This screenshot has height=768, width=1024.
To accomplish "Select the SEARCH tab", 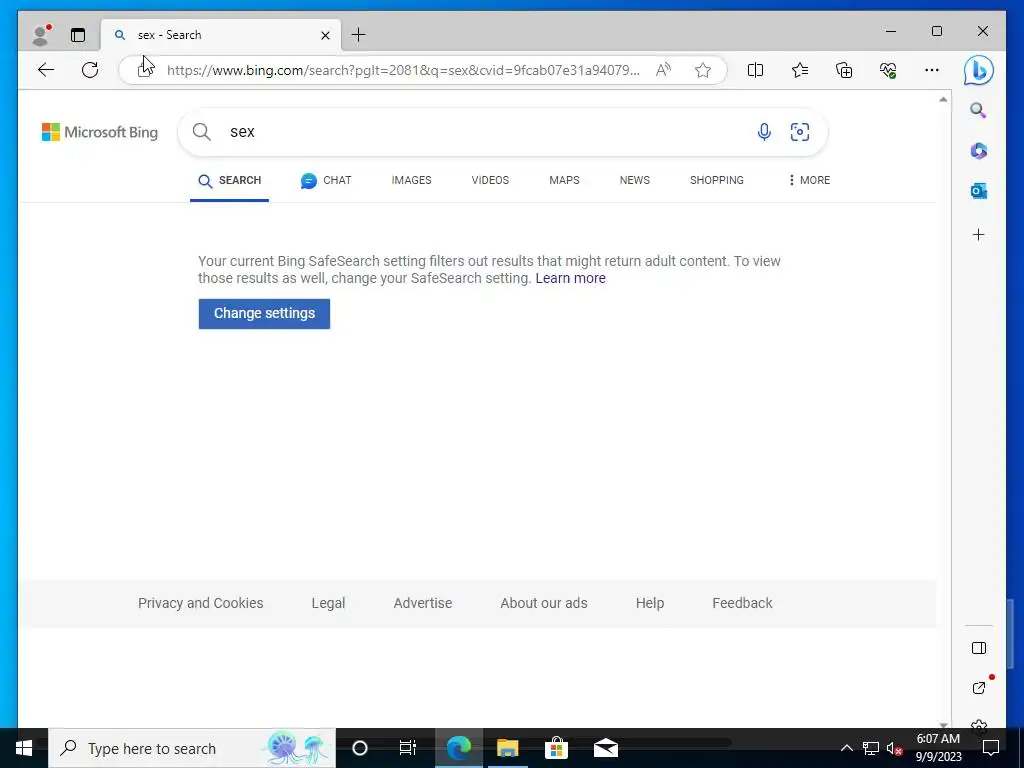I will point(229,181).
